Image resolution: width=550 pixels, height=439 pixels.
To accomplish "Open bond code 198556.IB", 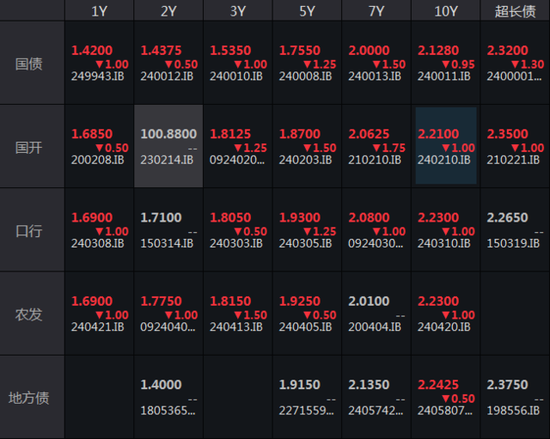I will pyautogui.click(x=513, y=410).
